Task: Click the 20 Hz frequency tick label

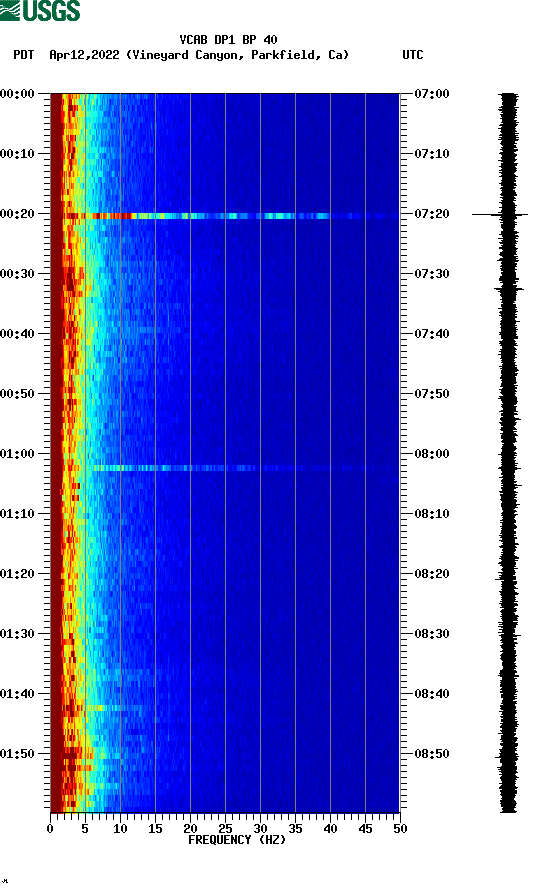Action: pos(190,829)
